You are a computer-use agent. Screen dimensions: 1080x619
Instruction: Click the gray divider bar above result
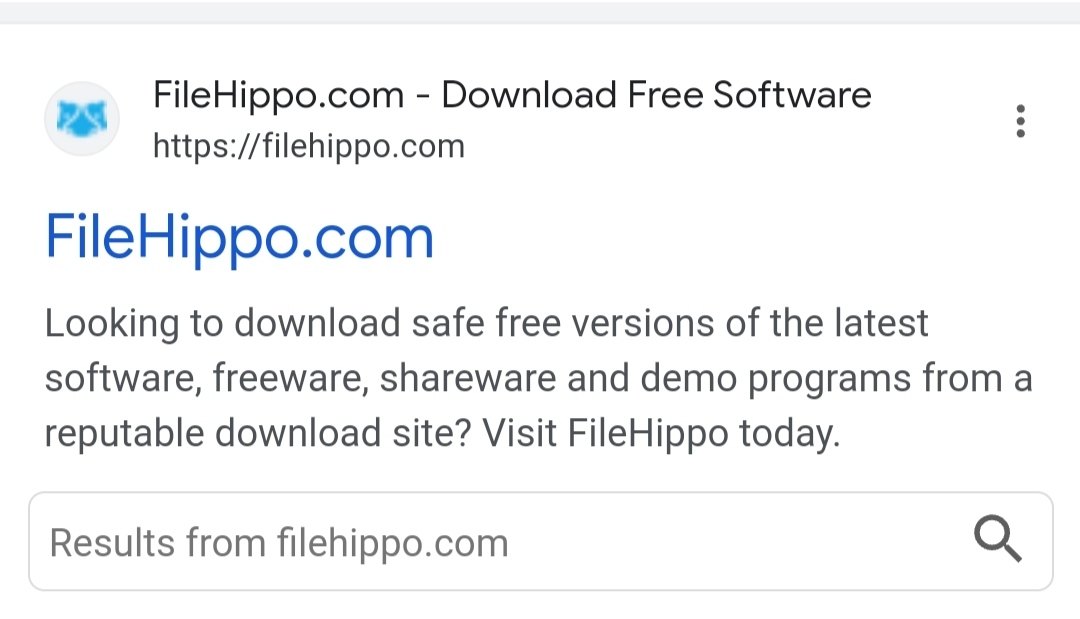point(540,12)
